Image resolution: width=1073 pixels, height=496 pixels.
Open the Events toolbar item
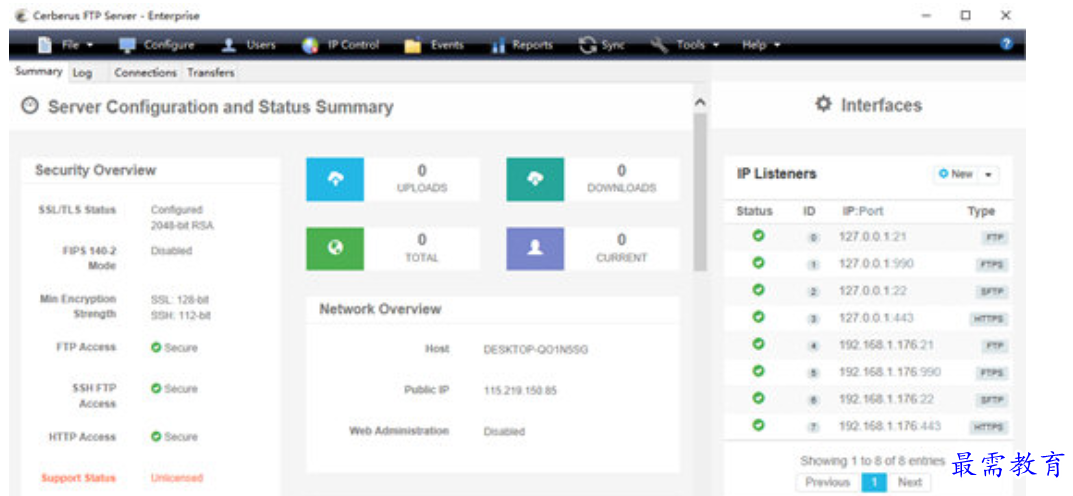(x=434, y=45)
